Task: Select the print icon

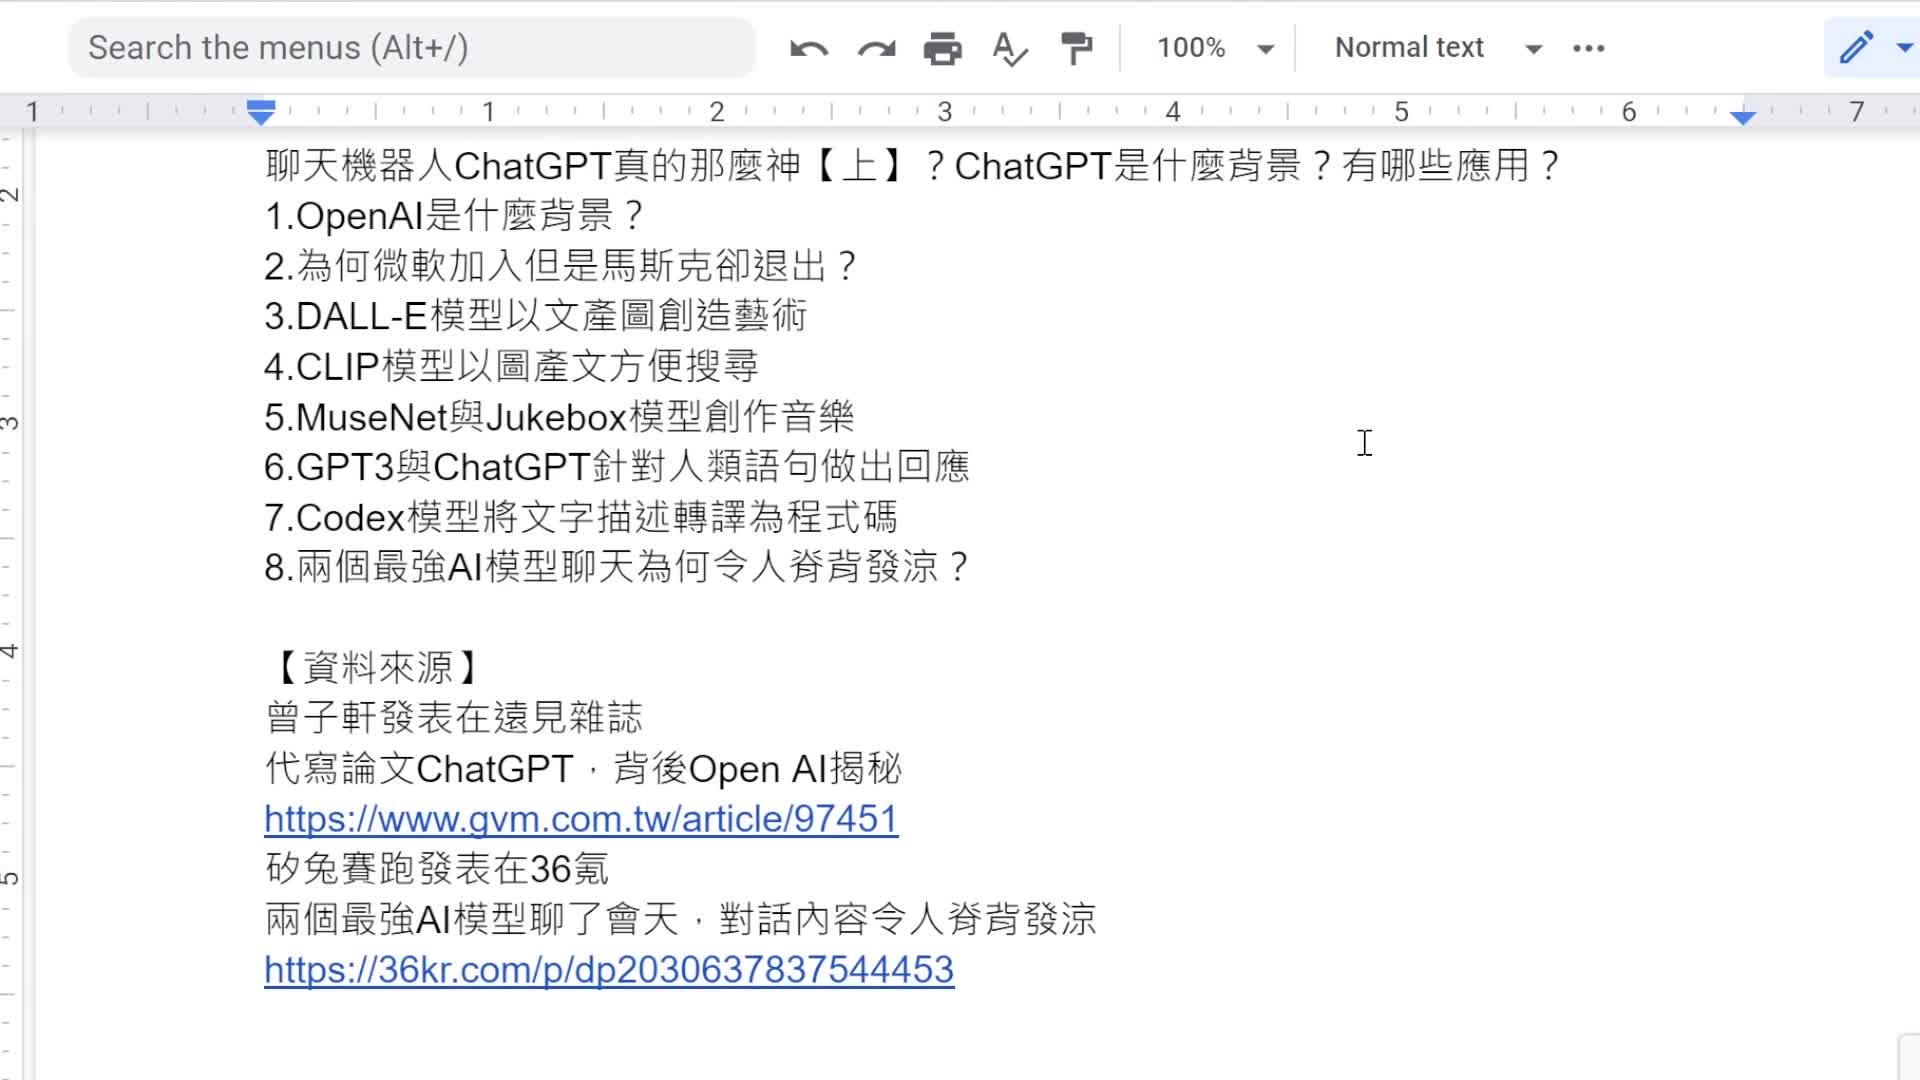Action: coord(943,47)
